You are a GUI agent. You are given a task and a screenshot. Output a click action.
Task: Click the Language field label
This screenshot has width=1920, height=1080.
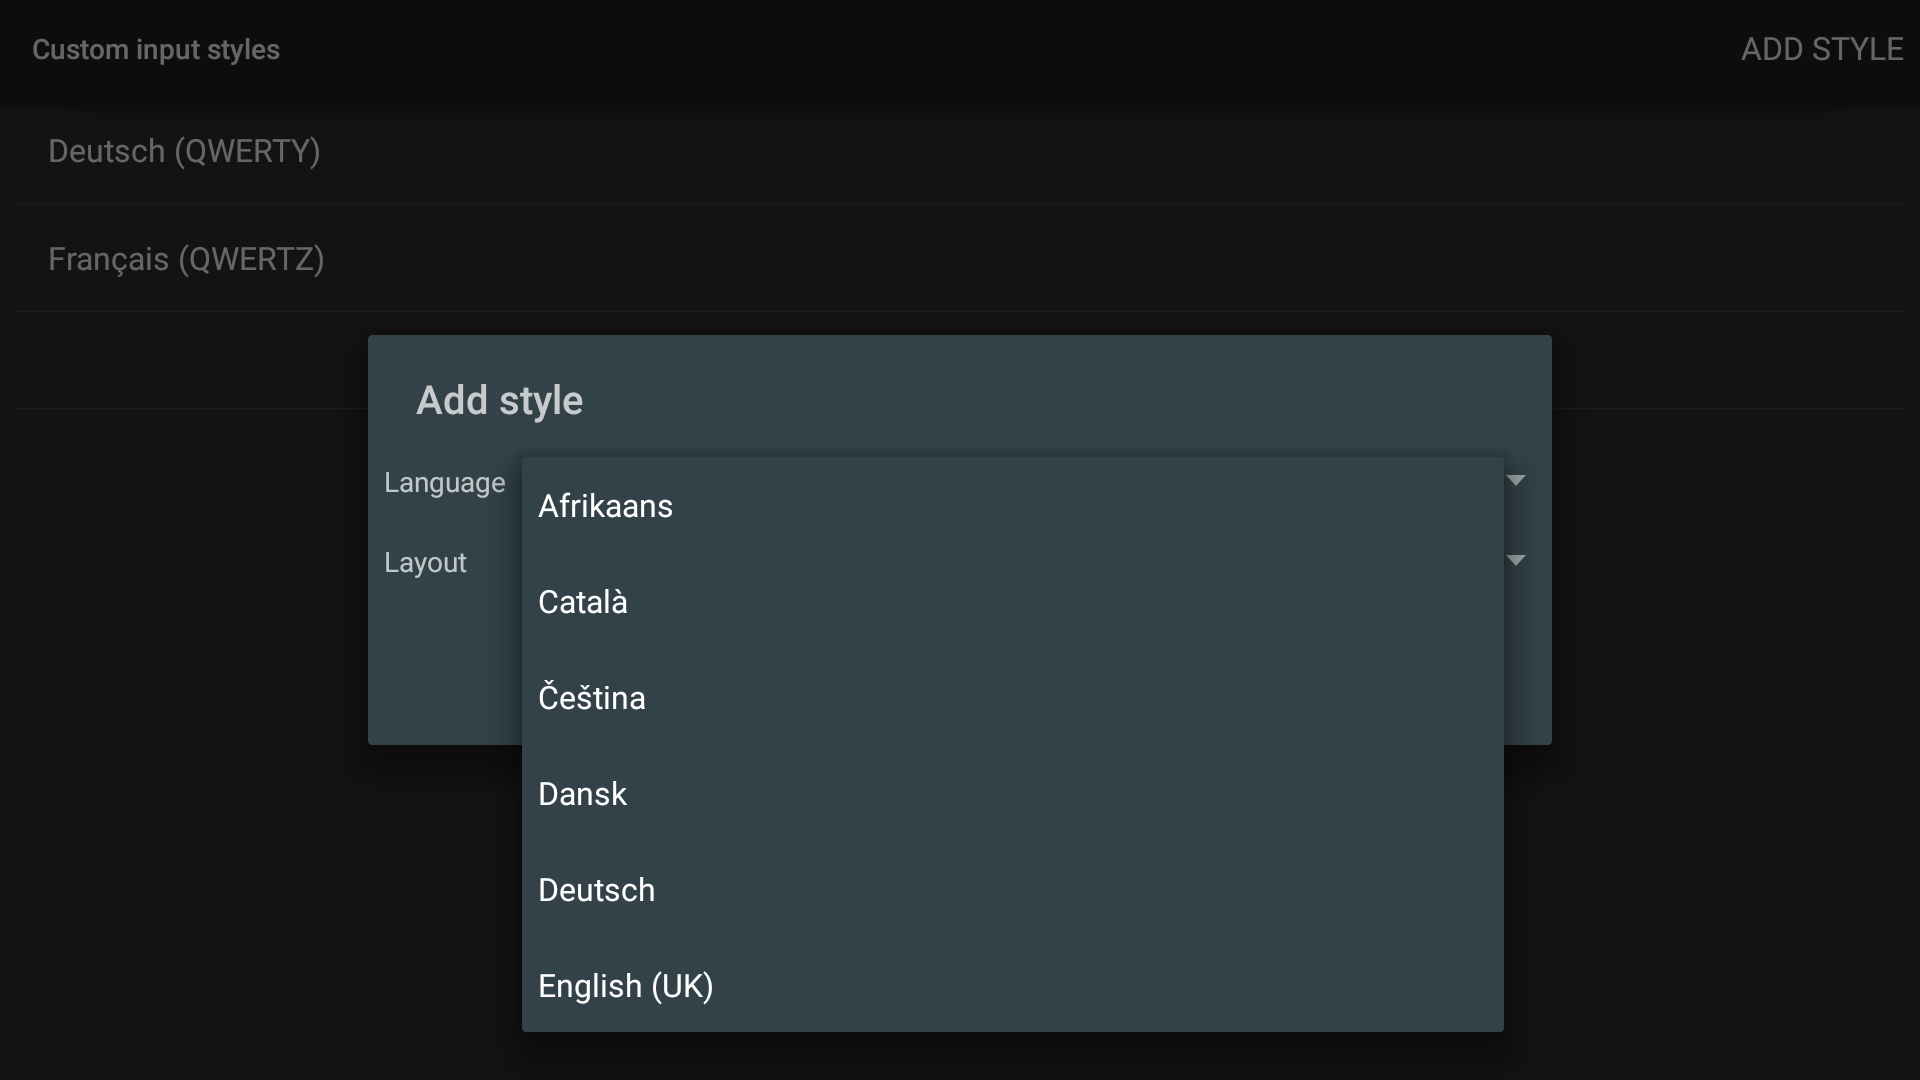[x=444, y=483]
